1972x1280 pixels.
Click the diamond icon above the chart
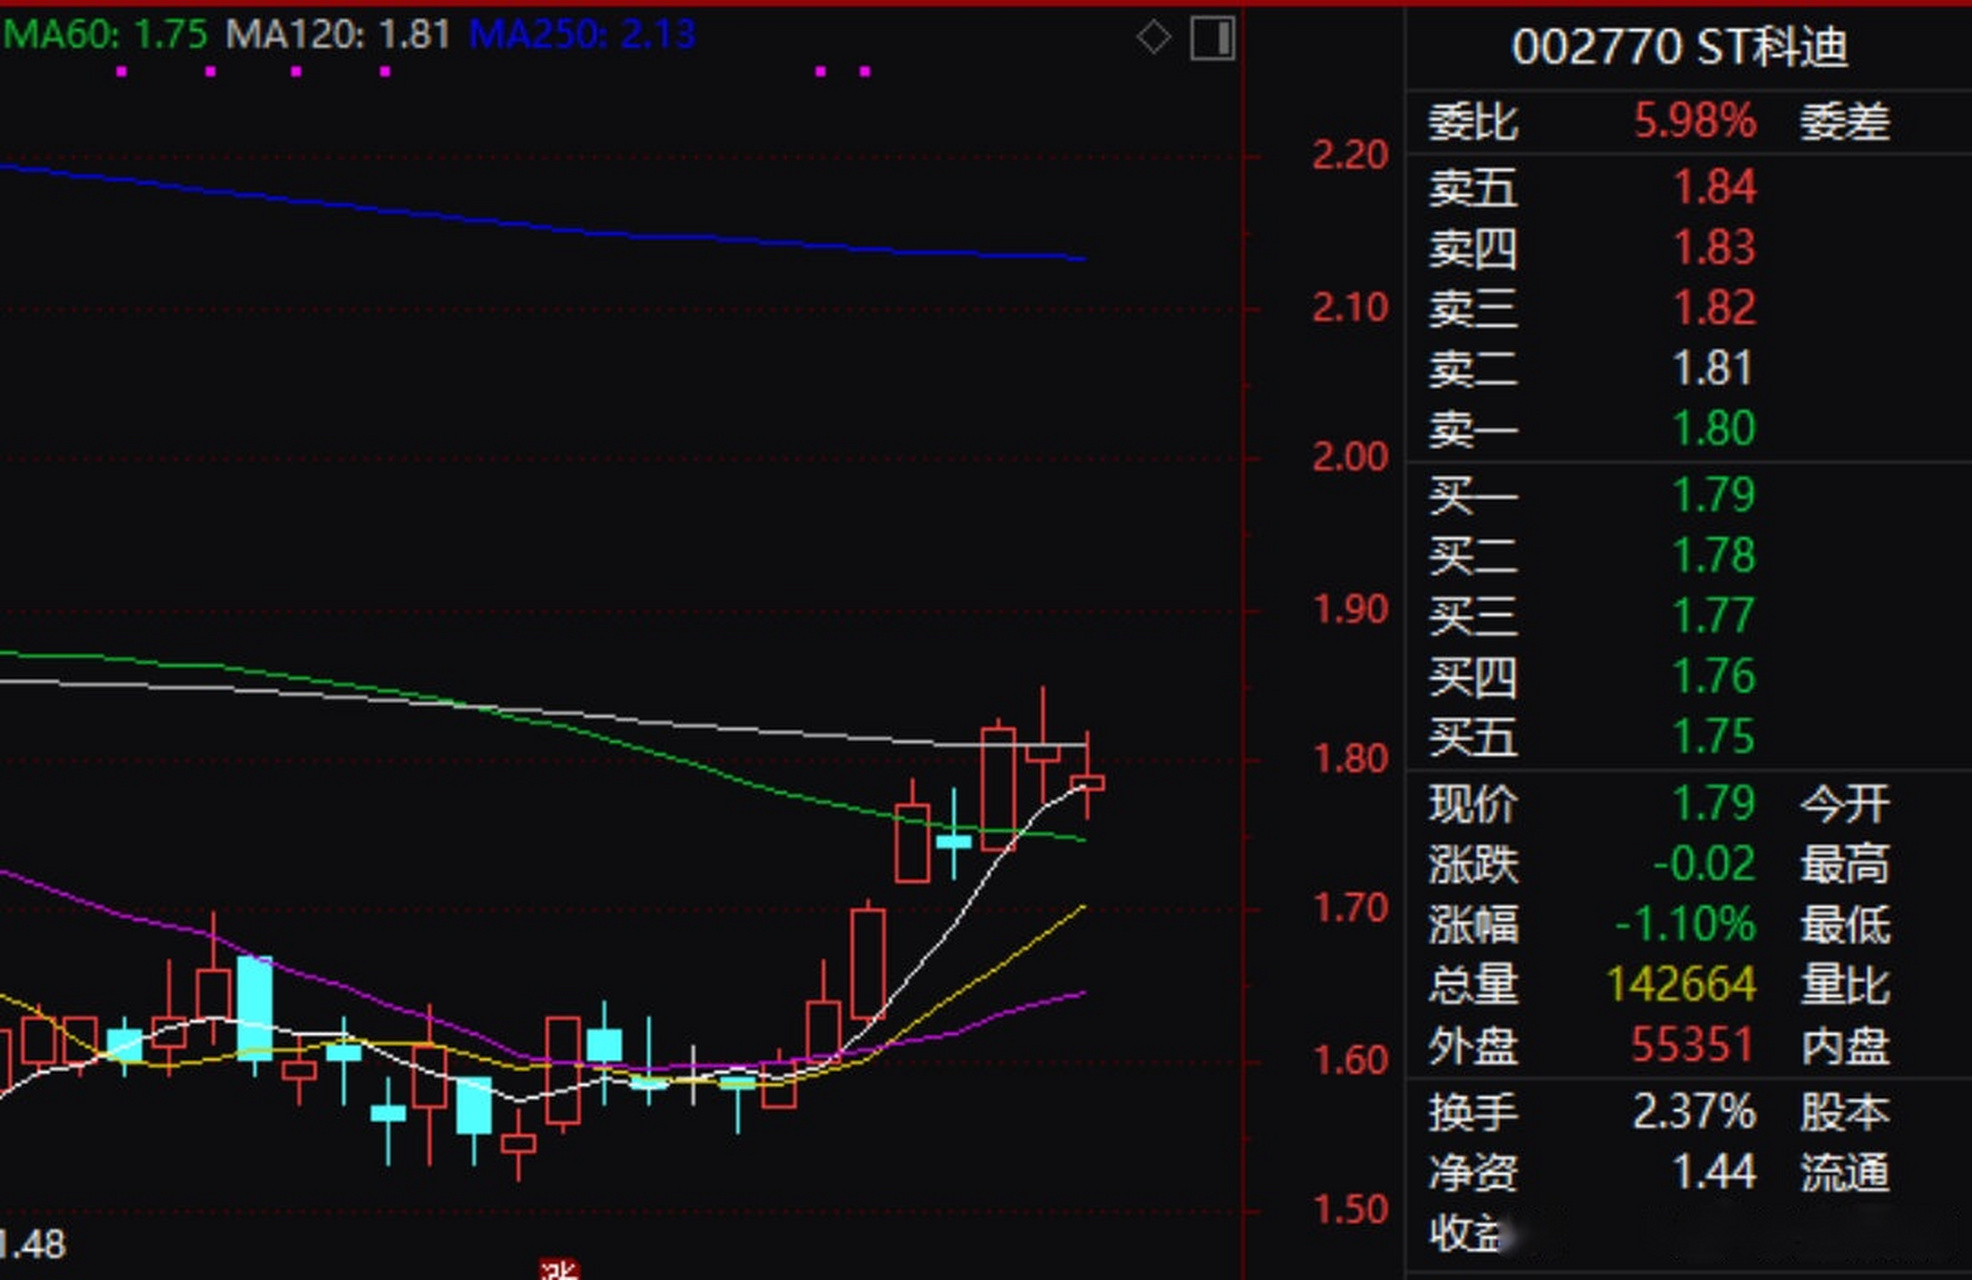click(1153, 38)
